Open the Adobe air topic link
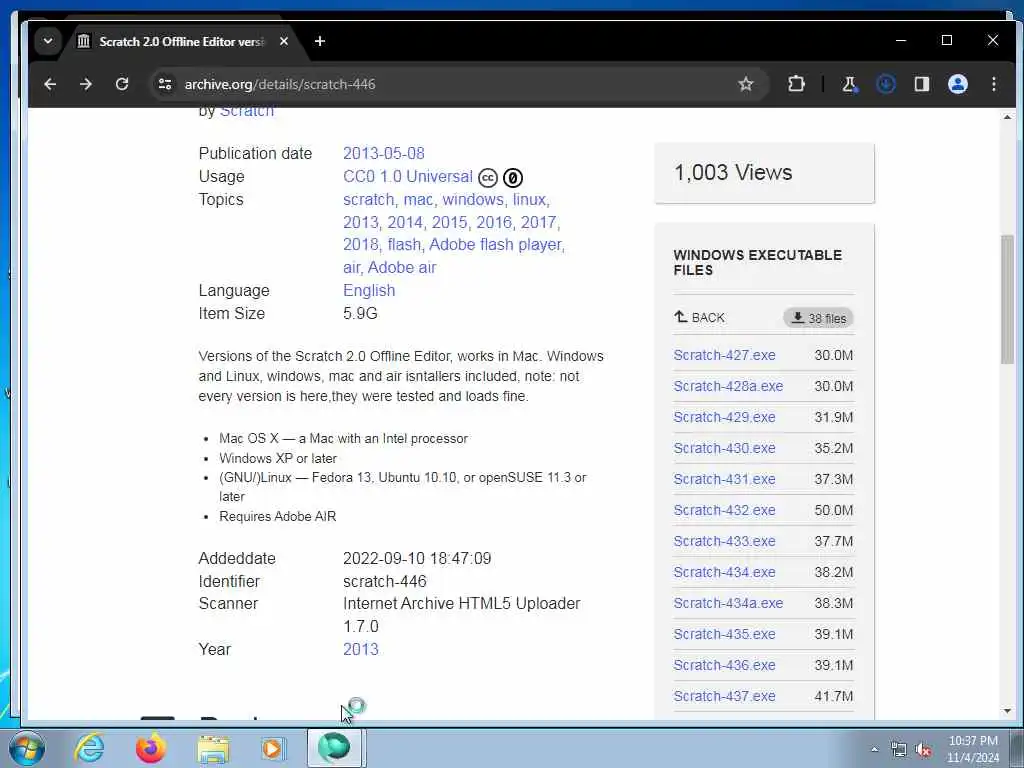 [402, 268]
